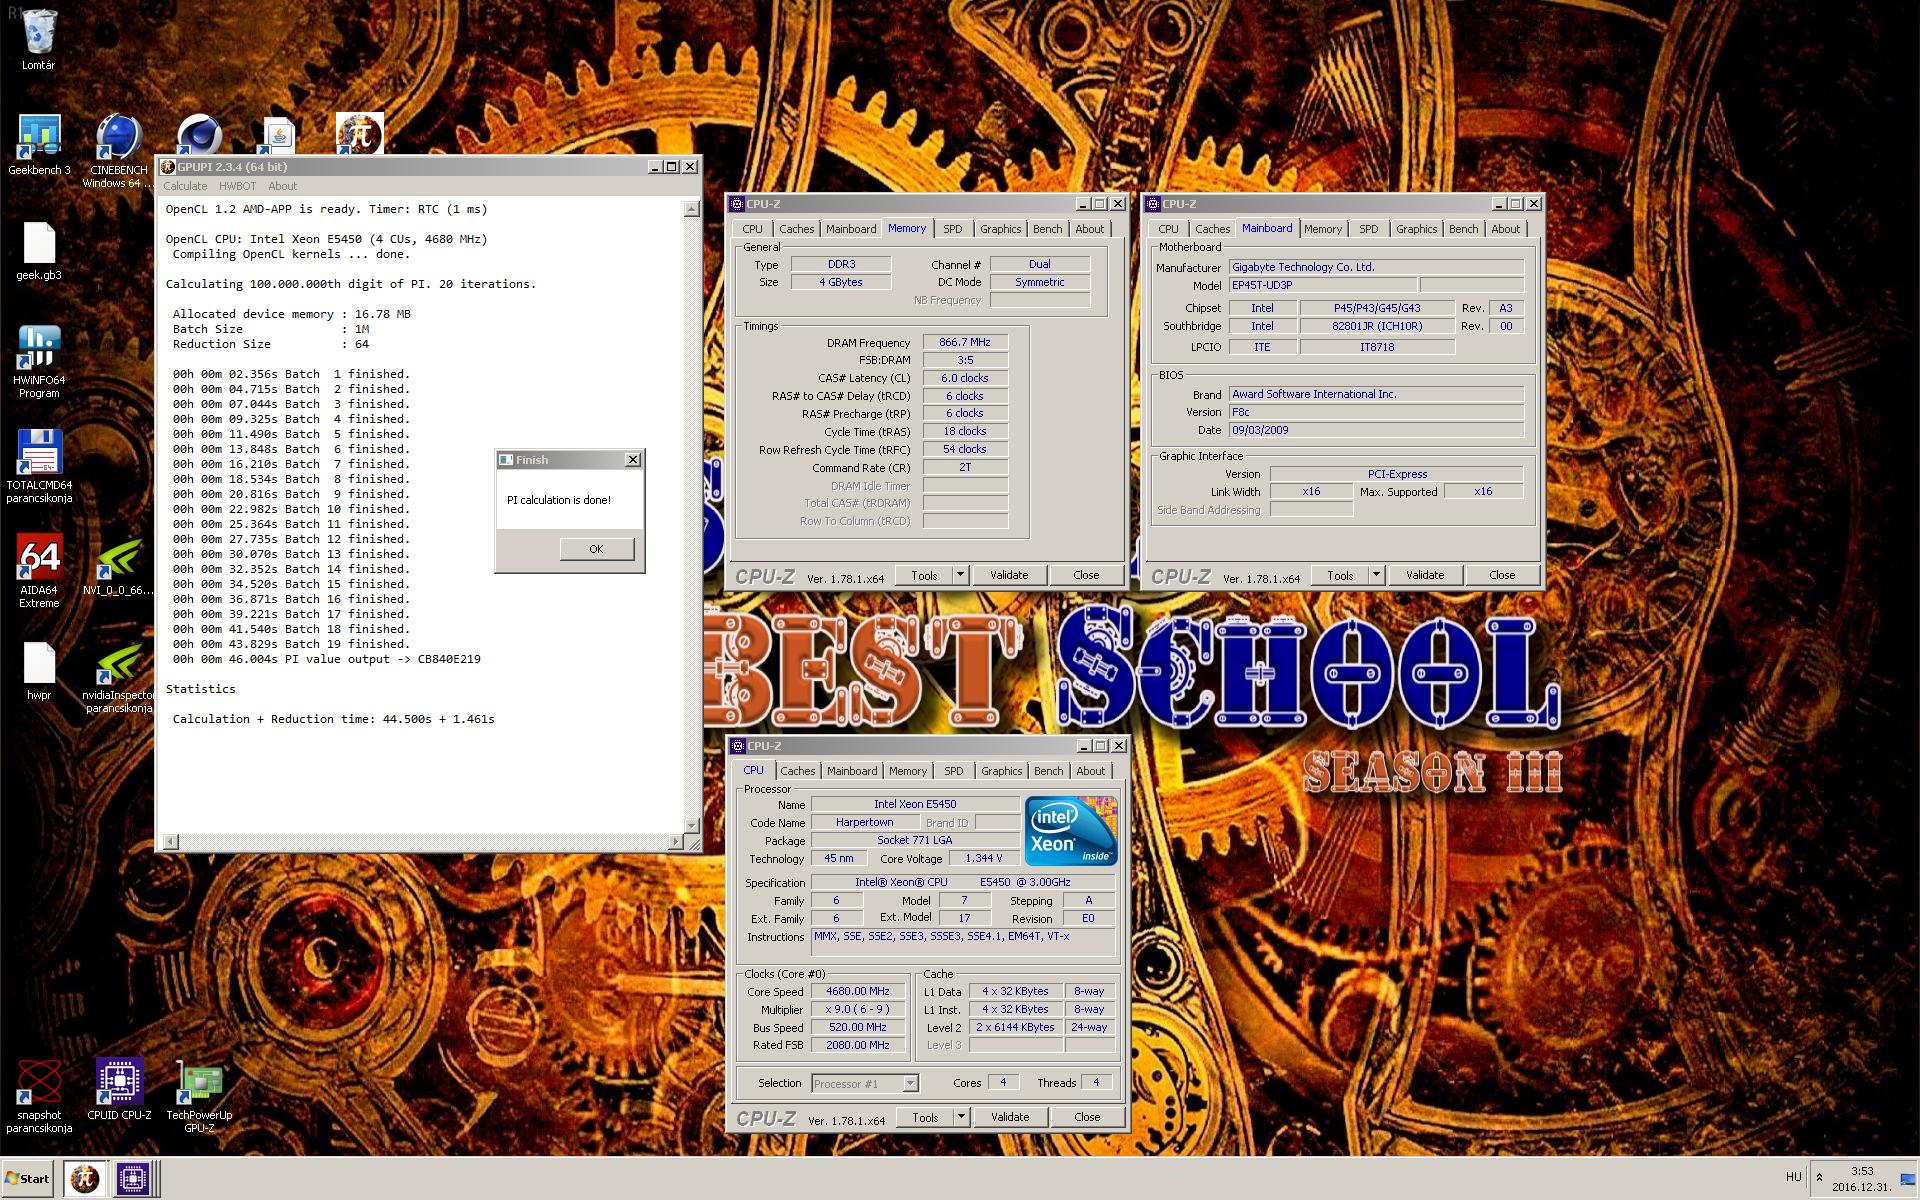Click Validate in Mainboard CPU-Z window
Screen dimensions: 1920x1200
[x=1425, y=575]
